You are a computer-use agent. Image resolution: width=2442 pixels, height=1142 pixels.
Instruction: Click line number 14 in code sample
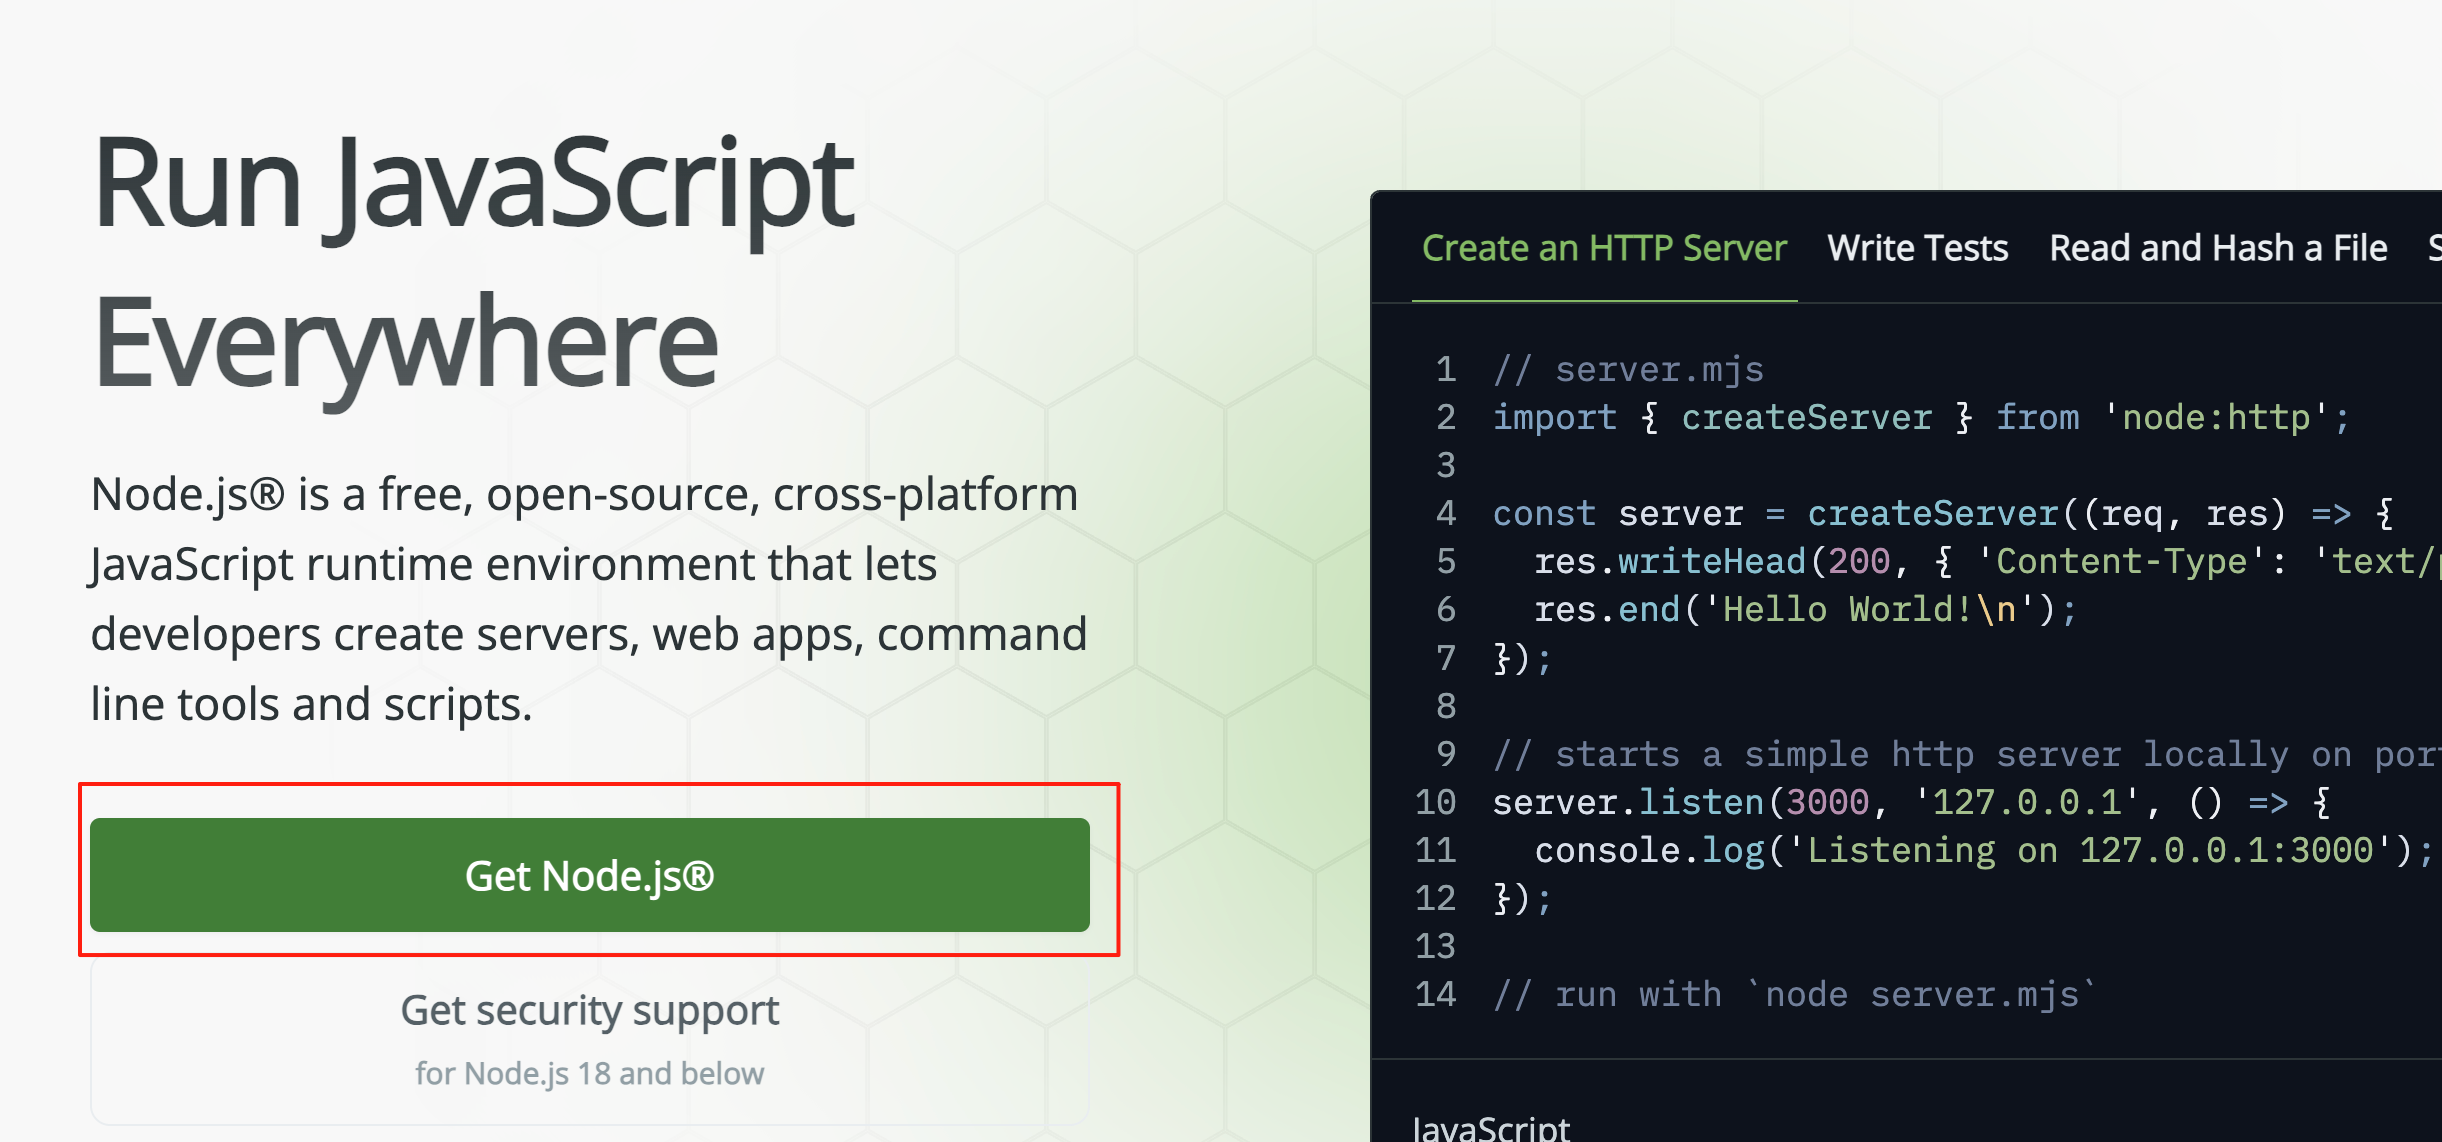click(1435, 994)
